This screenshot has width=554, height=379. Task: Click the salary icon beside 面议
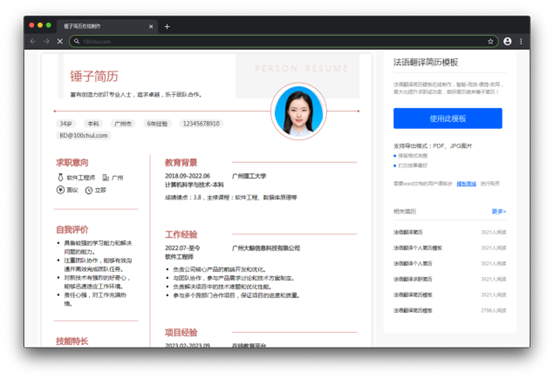(x=60, y=190)
